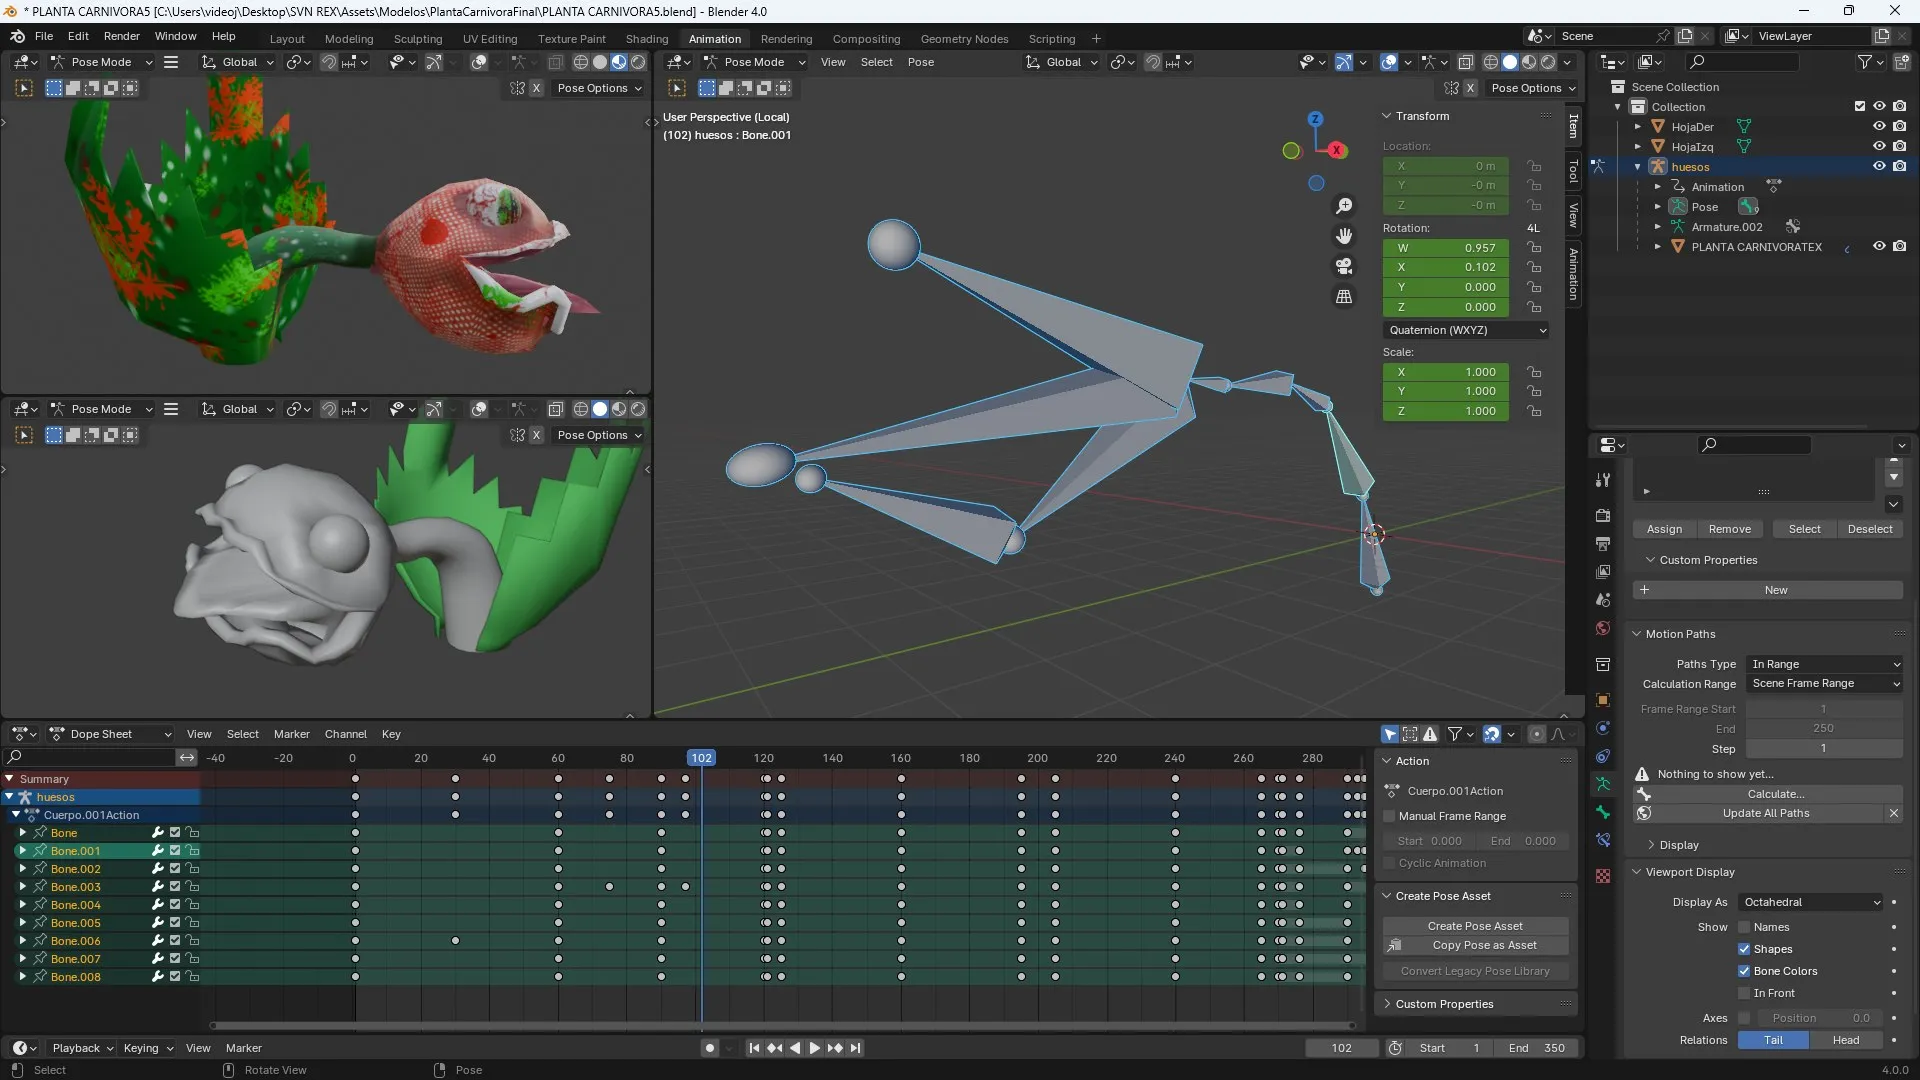Toggle auto keying record button
The width and height of the screenshot is (1920, 1080).
710,1048
